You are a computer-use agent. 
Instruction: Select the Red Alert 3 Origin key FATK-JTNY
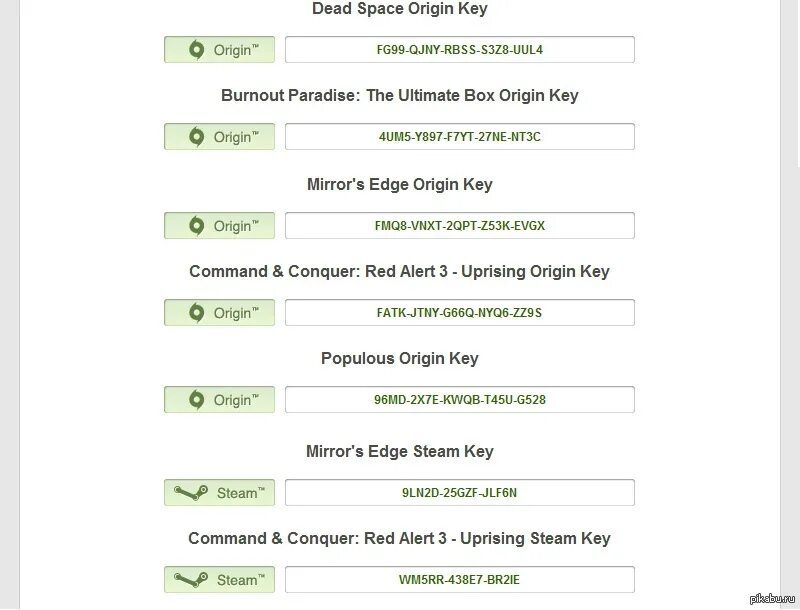coord(460,313)
